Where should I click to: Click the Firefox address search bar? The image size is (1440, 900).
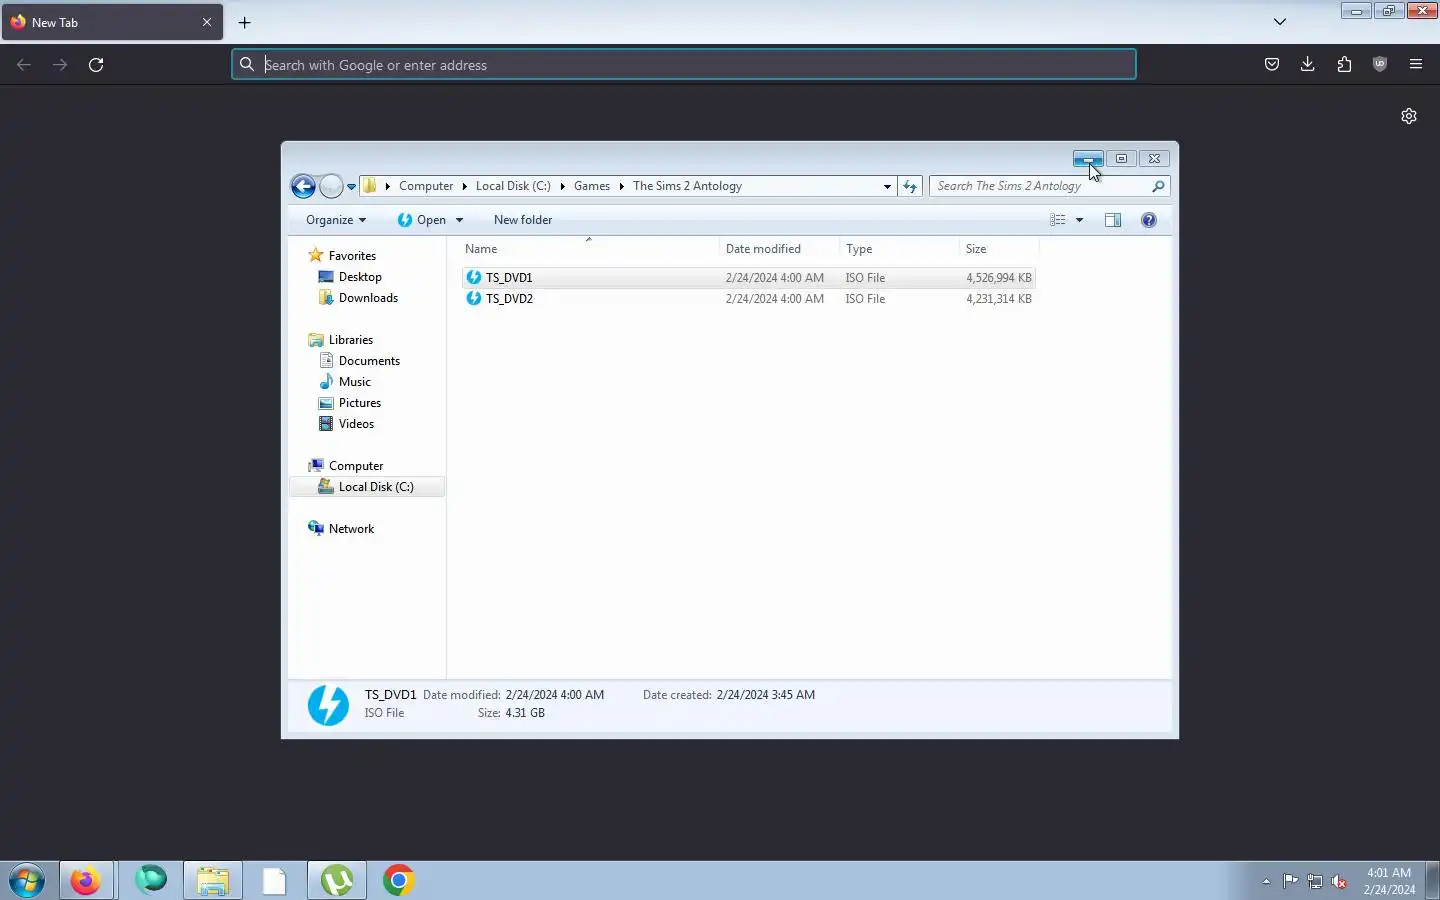pos(684,65)
